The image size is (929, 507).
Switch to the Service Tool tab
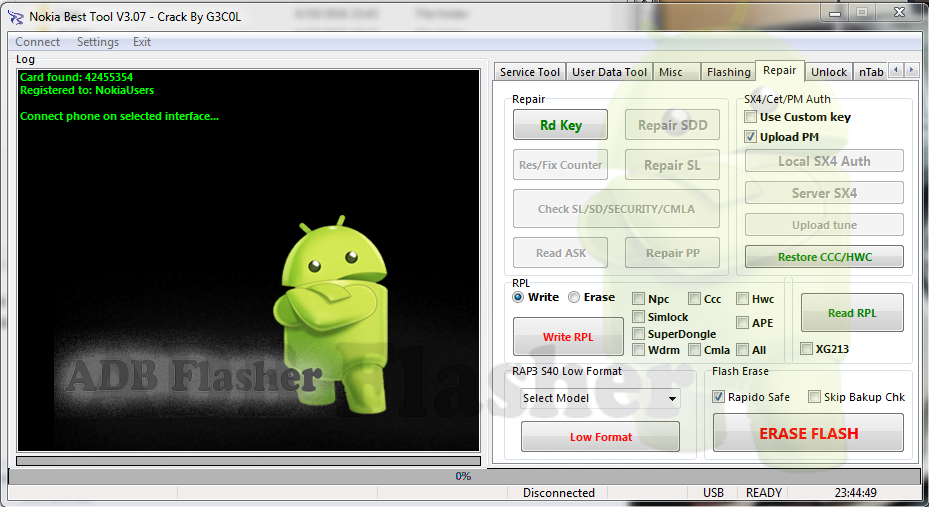tap(530, 72)
